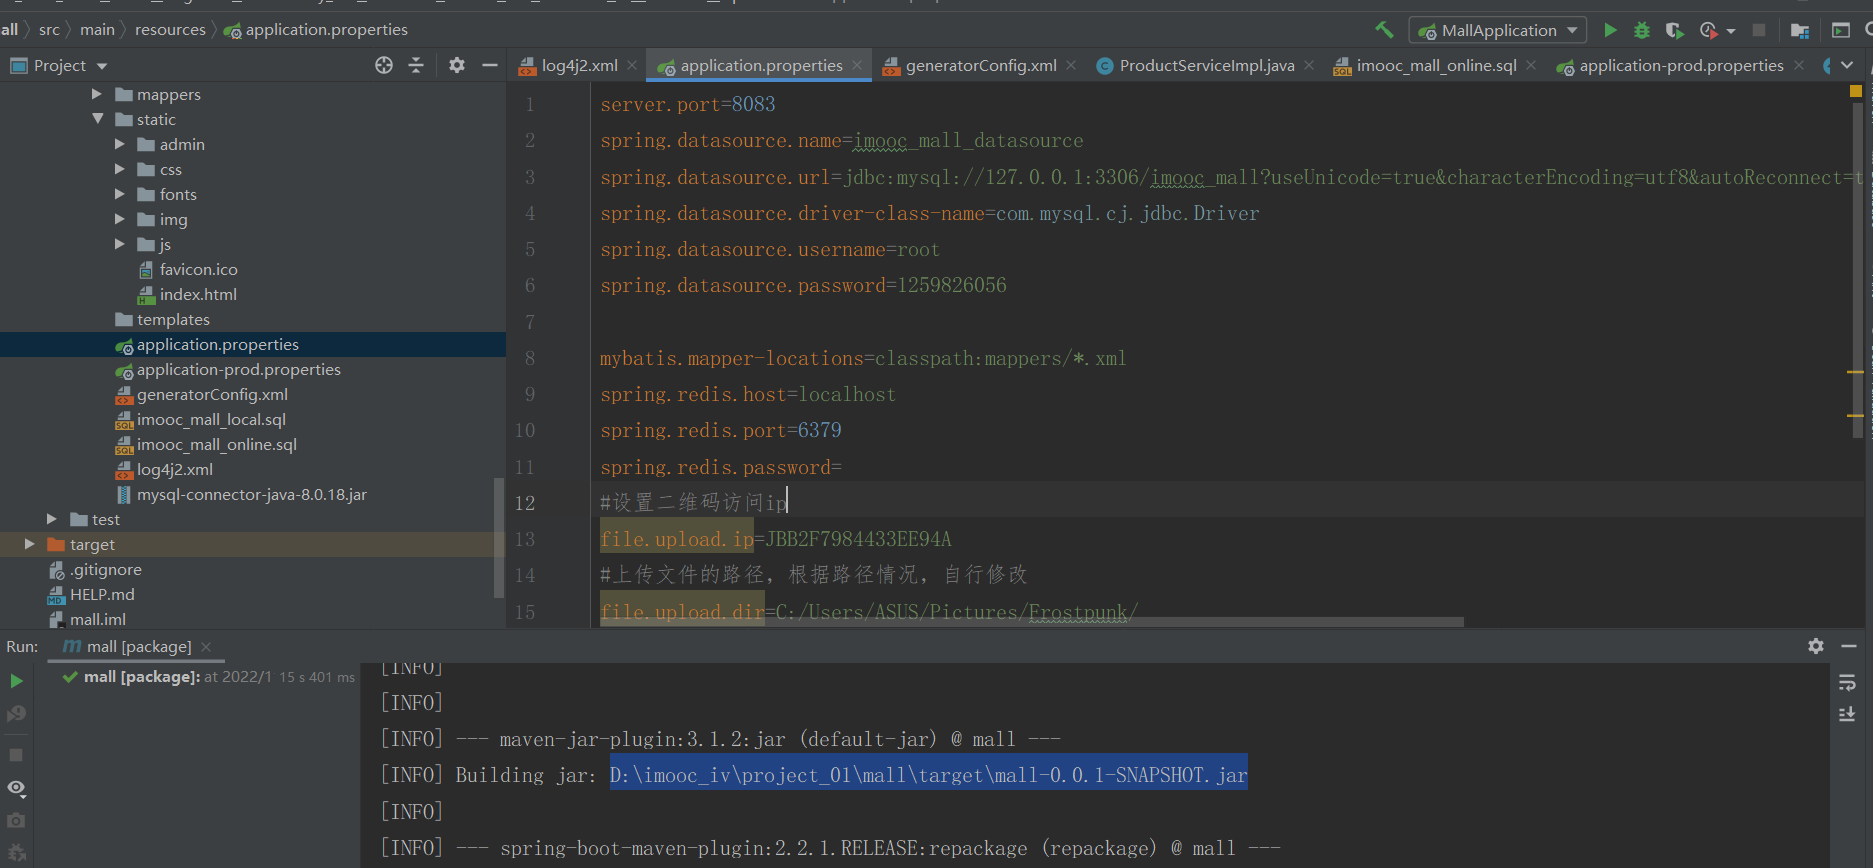
Task: Click the stop square icon in toolbar
Action: (x=1759, y=30)
